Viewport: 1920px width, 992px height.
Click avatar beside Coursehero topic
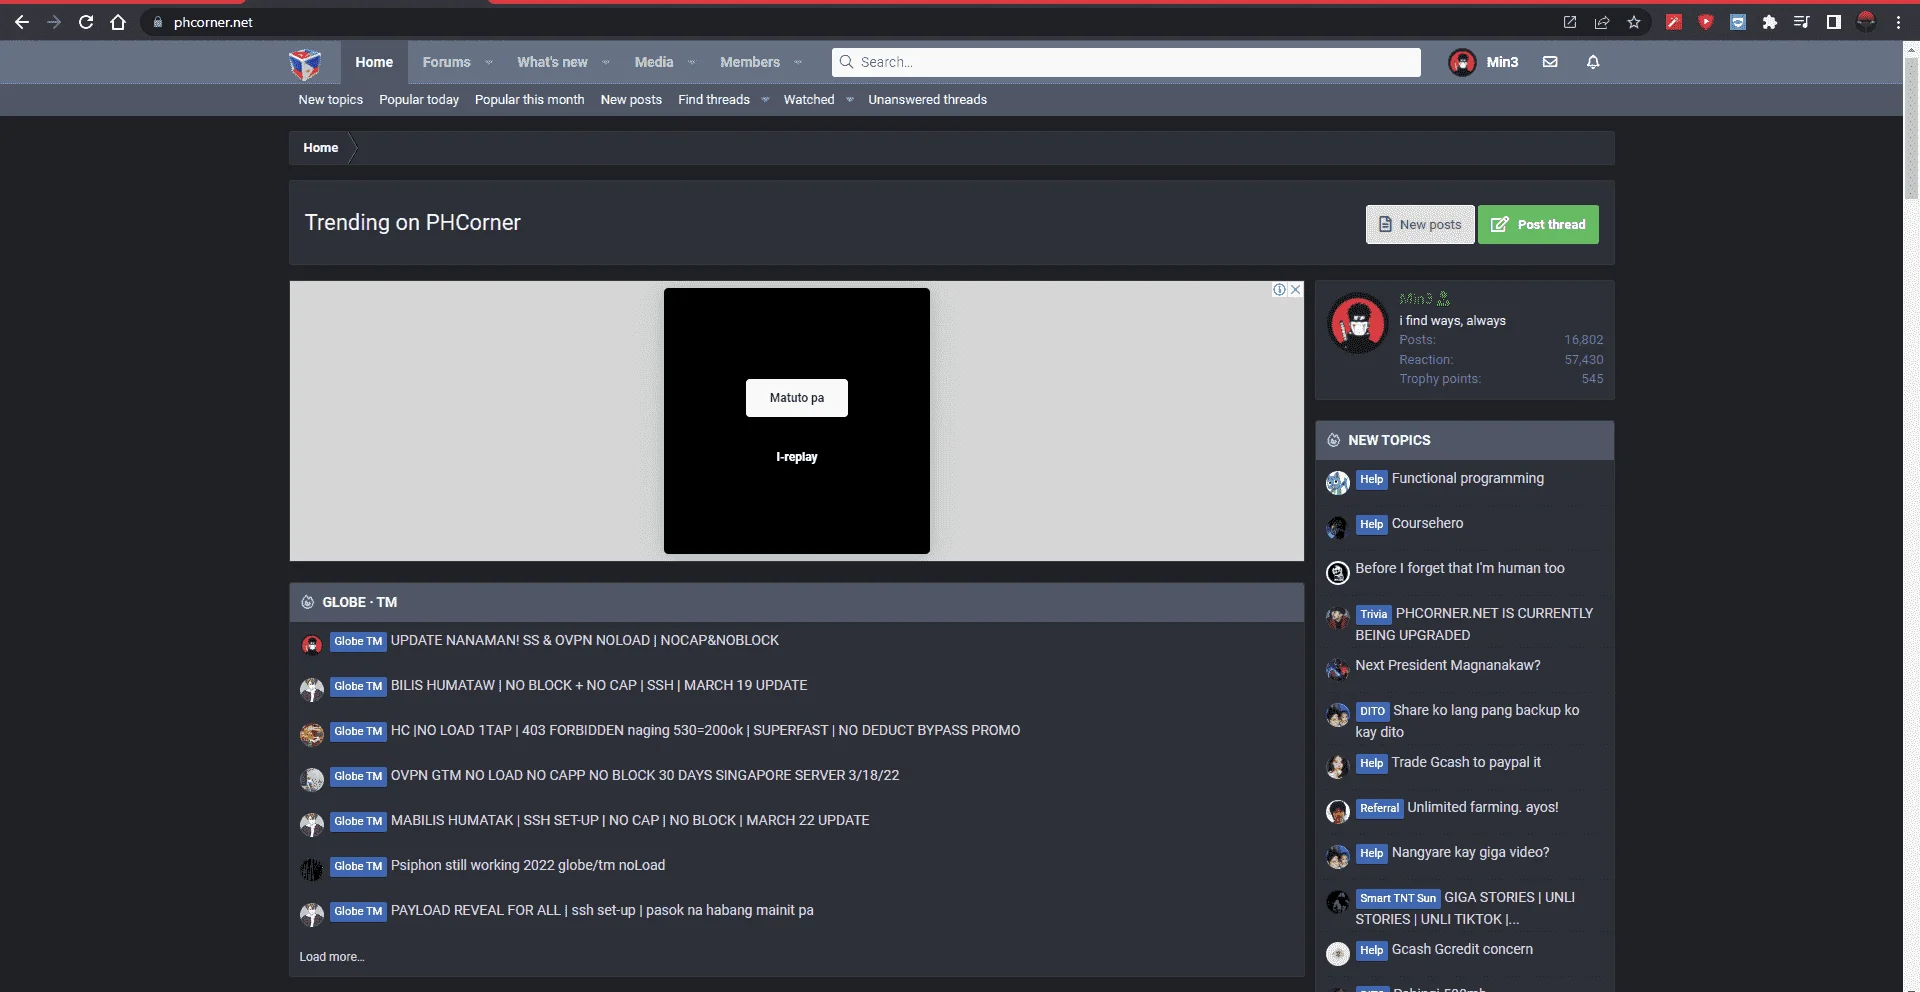(1338, 528)
